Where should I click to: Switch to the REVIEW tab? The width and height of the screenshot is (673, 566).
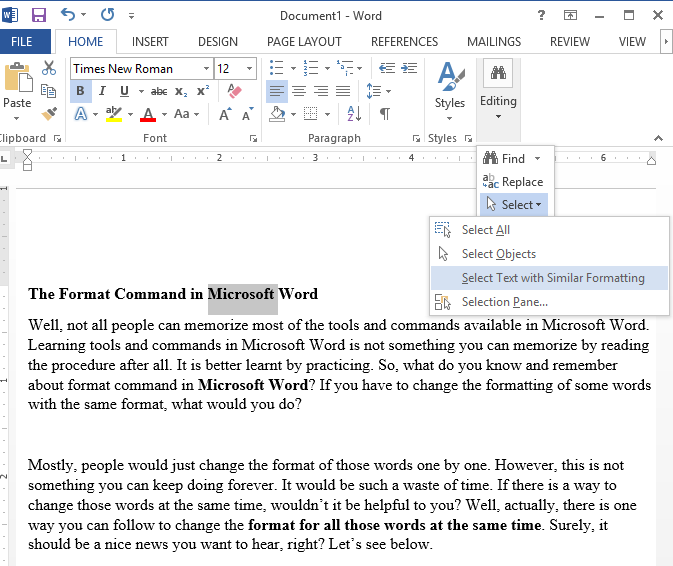click(570, 42)
